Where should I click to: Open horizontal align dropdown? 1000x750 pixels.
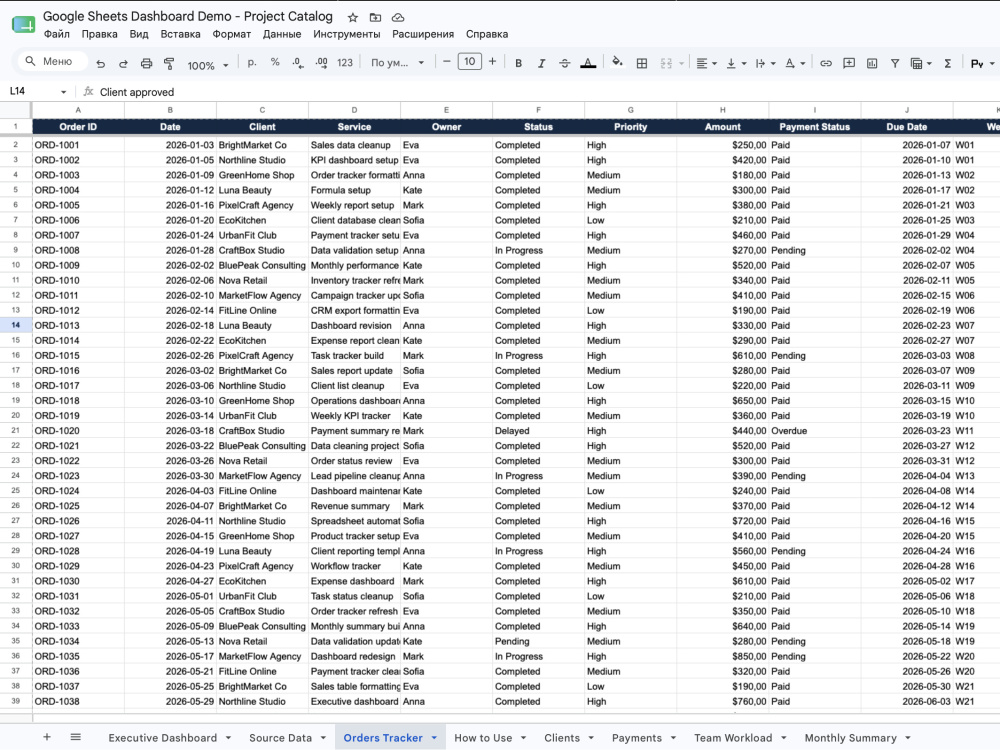coord(707,63)
